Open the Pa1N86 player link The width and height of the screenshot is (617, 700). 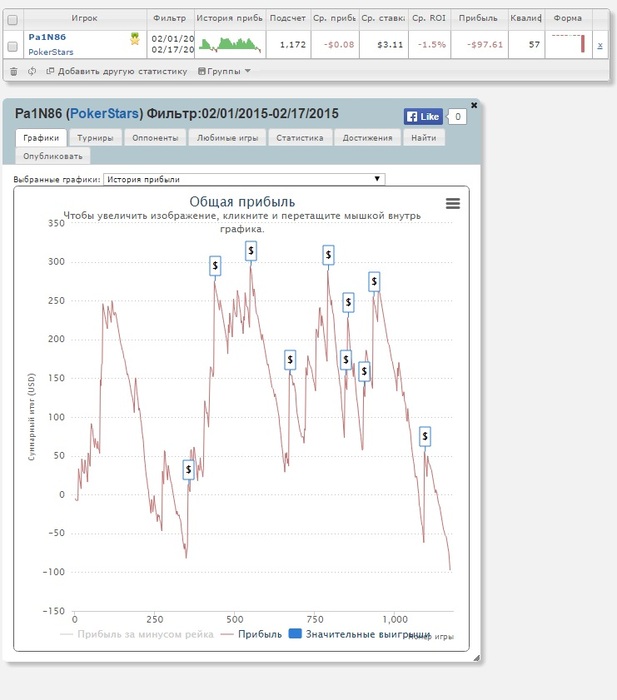point(47,37)
